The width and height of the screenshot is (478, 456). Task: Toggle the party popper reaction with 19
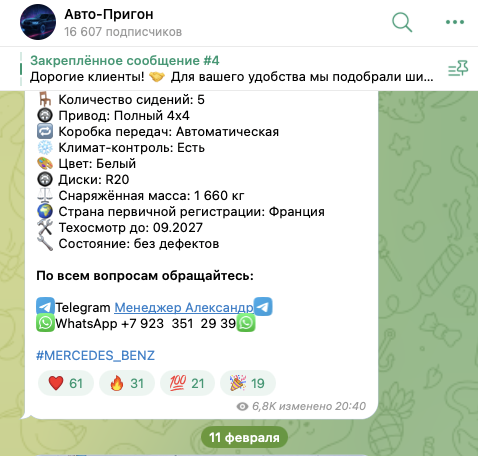click(x=248, y=383)
